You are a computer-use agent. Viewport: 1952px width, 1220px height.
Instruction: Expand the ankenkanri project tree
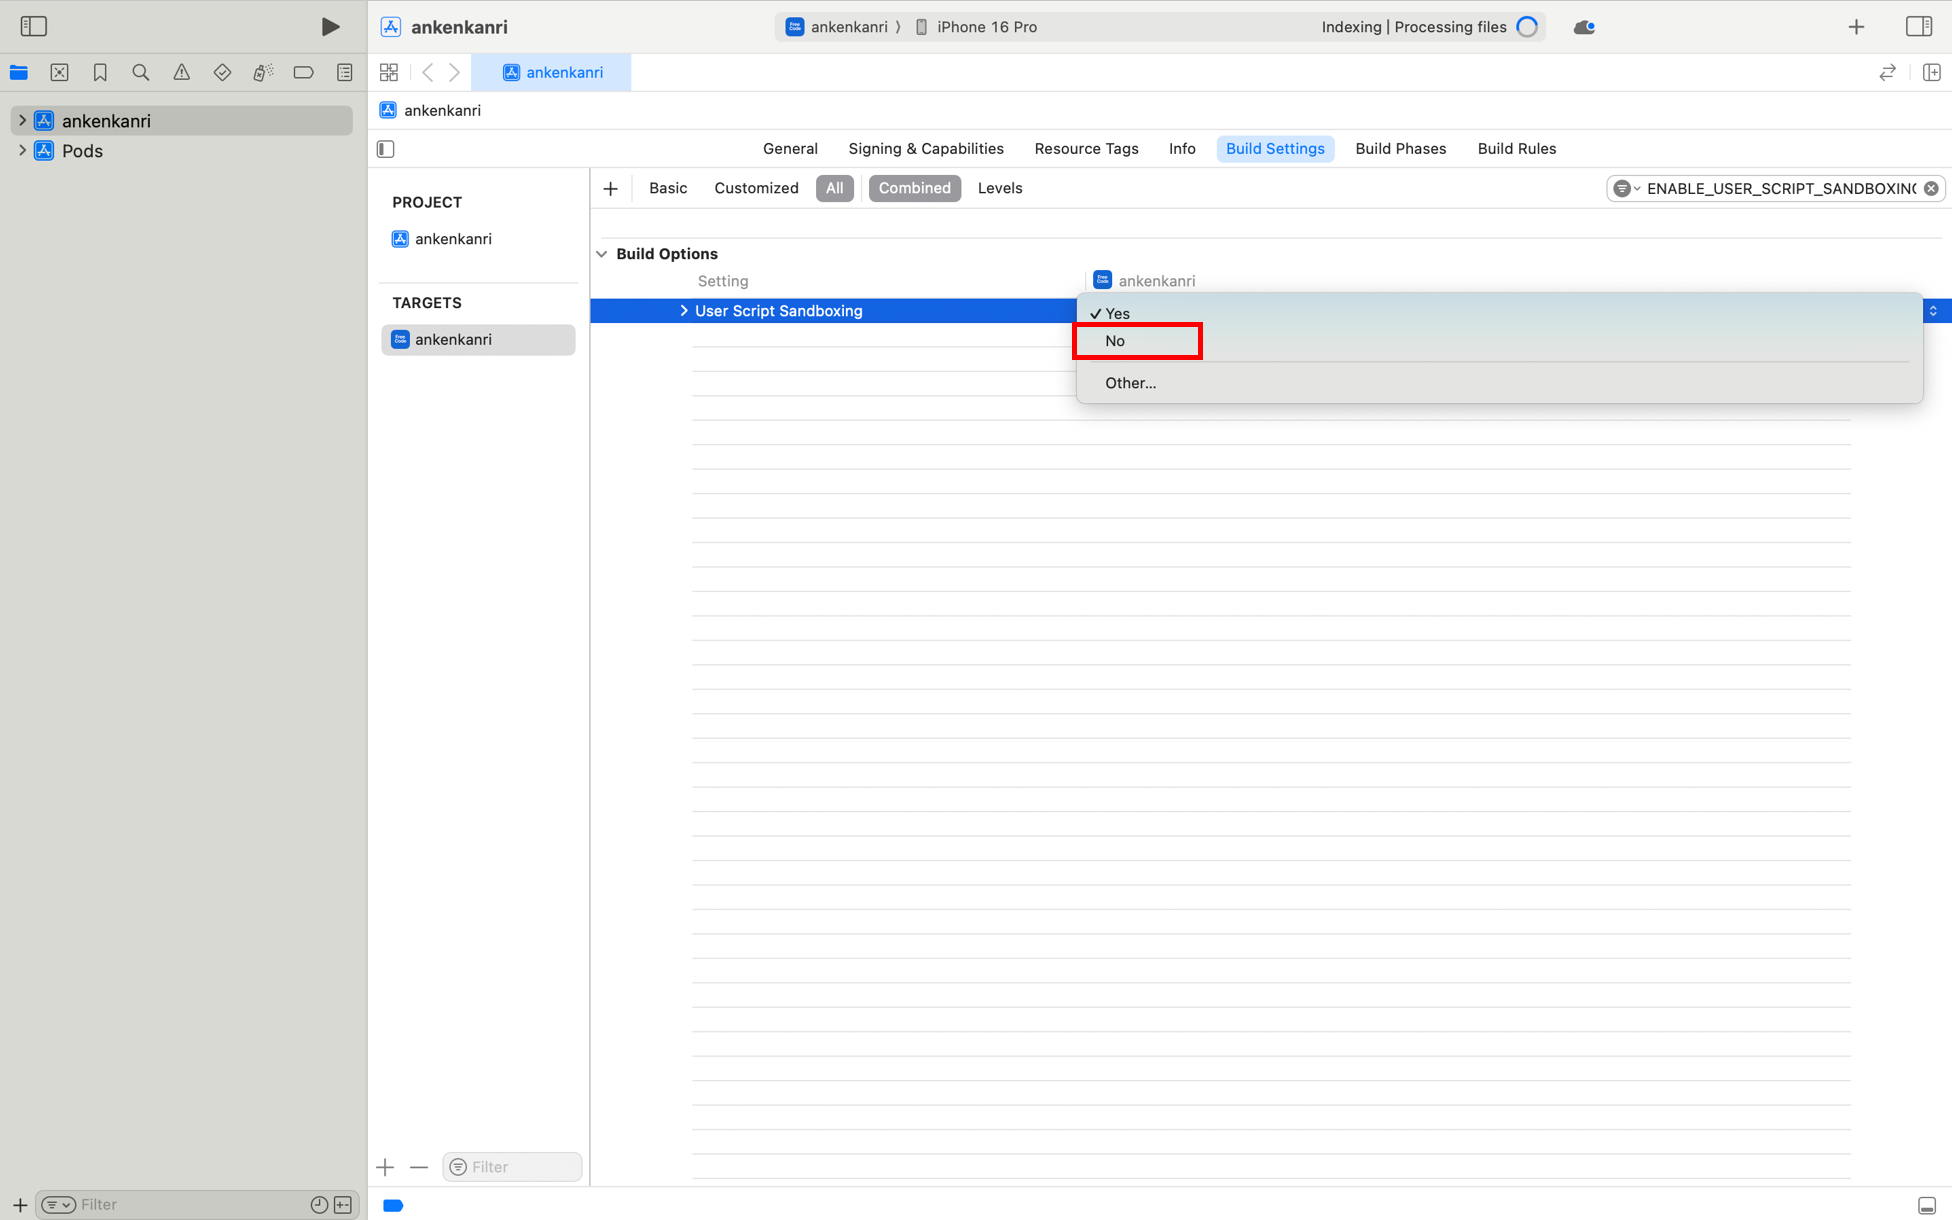(22, 120)
